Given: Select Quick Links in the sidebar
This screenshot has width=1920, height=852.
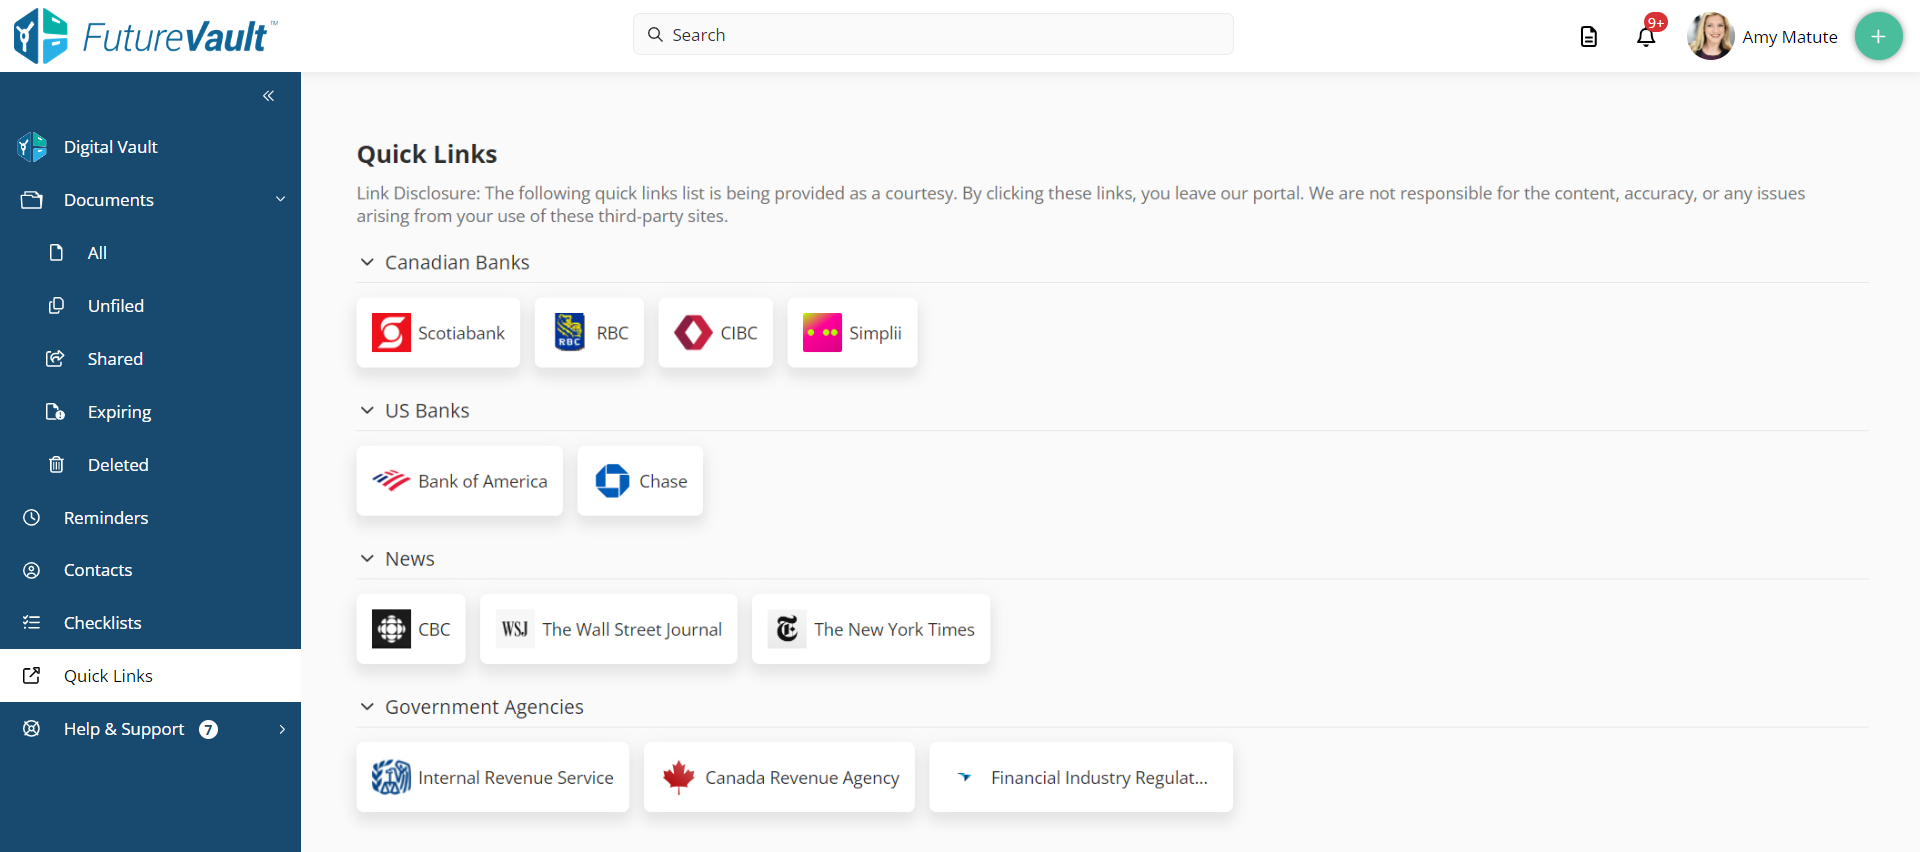Looking at the screenshot, I should tap(150, 676).
